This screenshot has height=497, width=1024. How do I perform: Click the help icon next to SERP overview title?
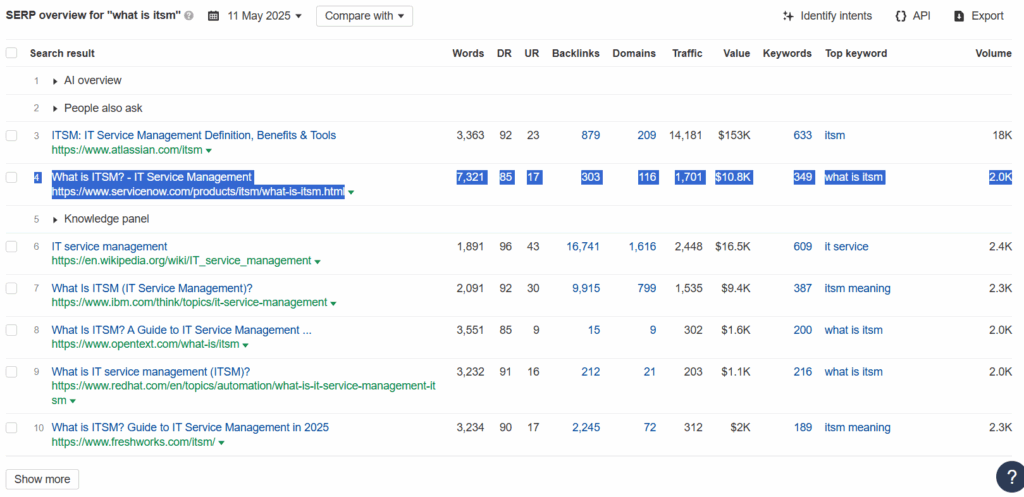point(189,16)
